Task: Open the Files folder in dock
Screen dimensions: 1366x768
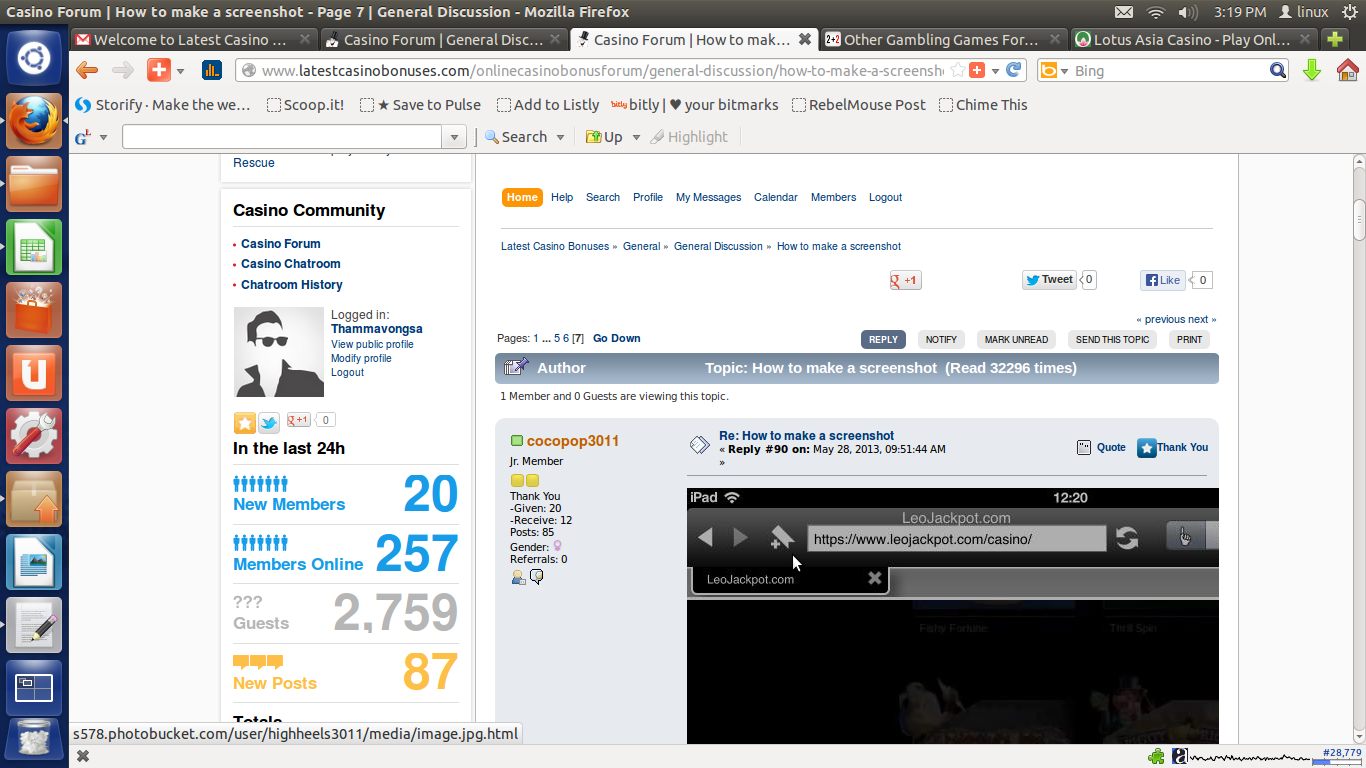Action: point(35,184)
